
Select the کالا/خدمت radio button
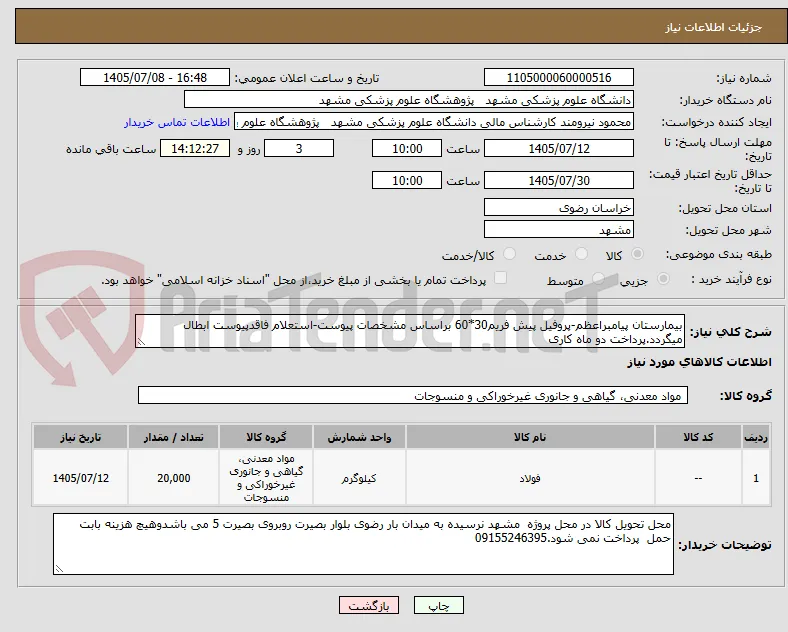coord(510,254)
